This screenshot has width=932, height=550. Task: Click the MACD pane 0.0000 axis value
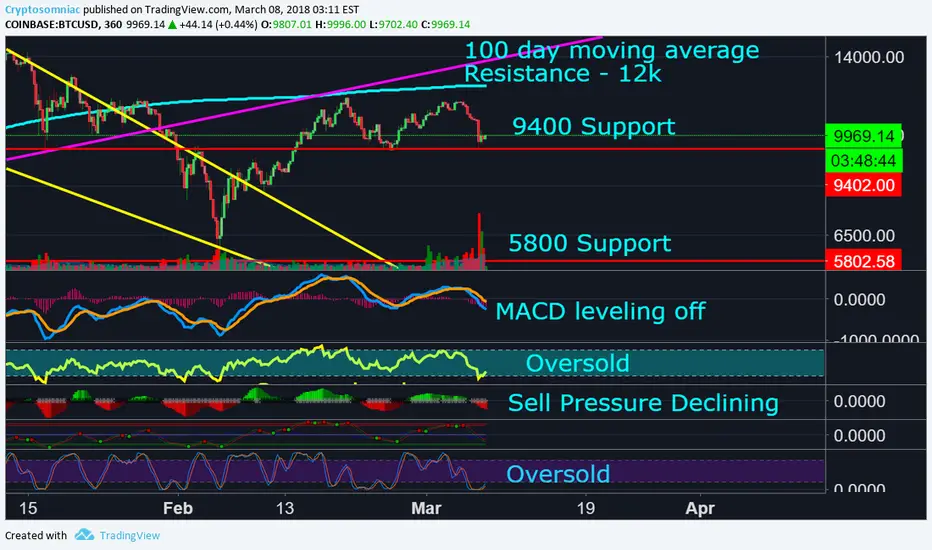coord(859,300)
